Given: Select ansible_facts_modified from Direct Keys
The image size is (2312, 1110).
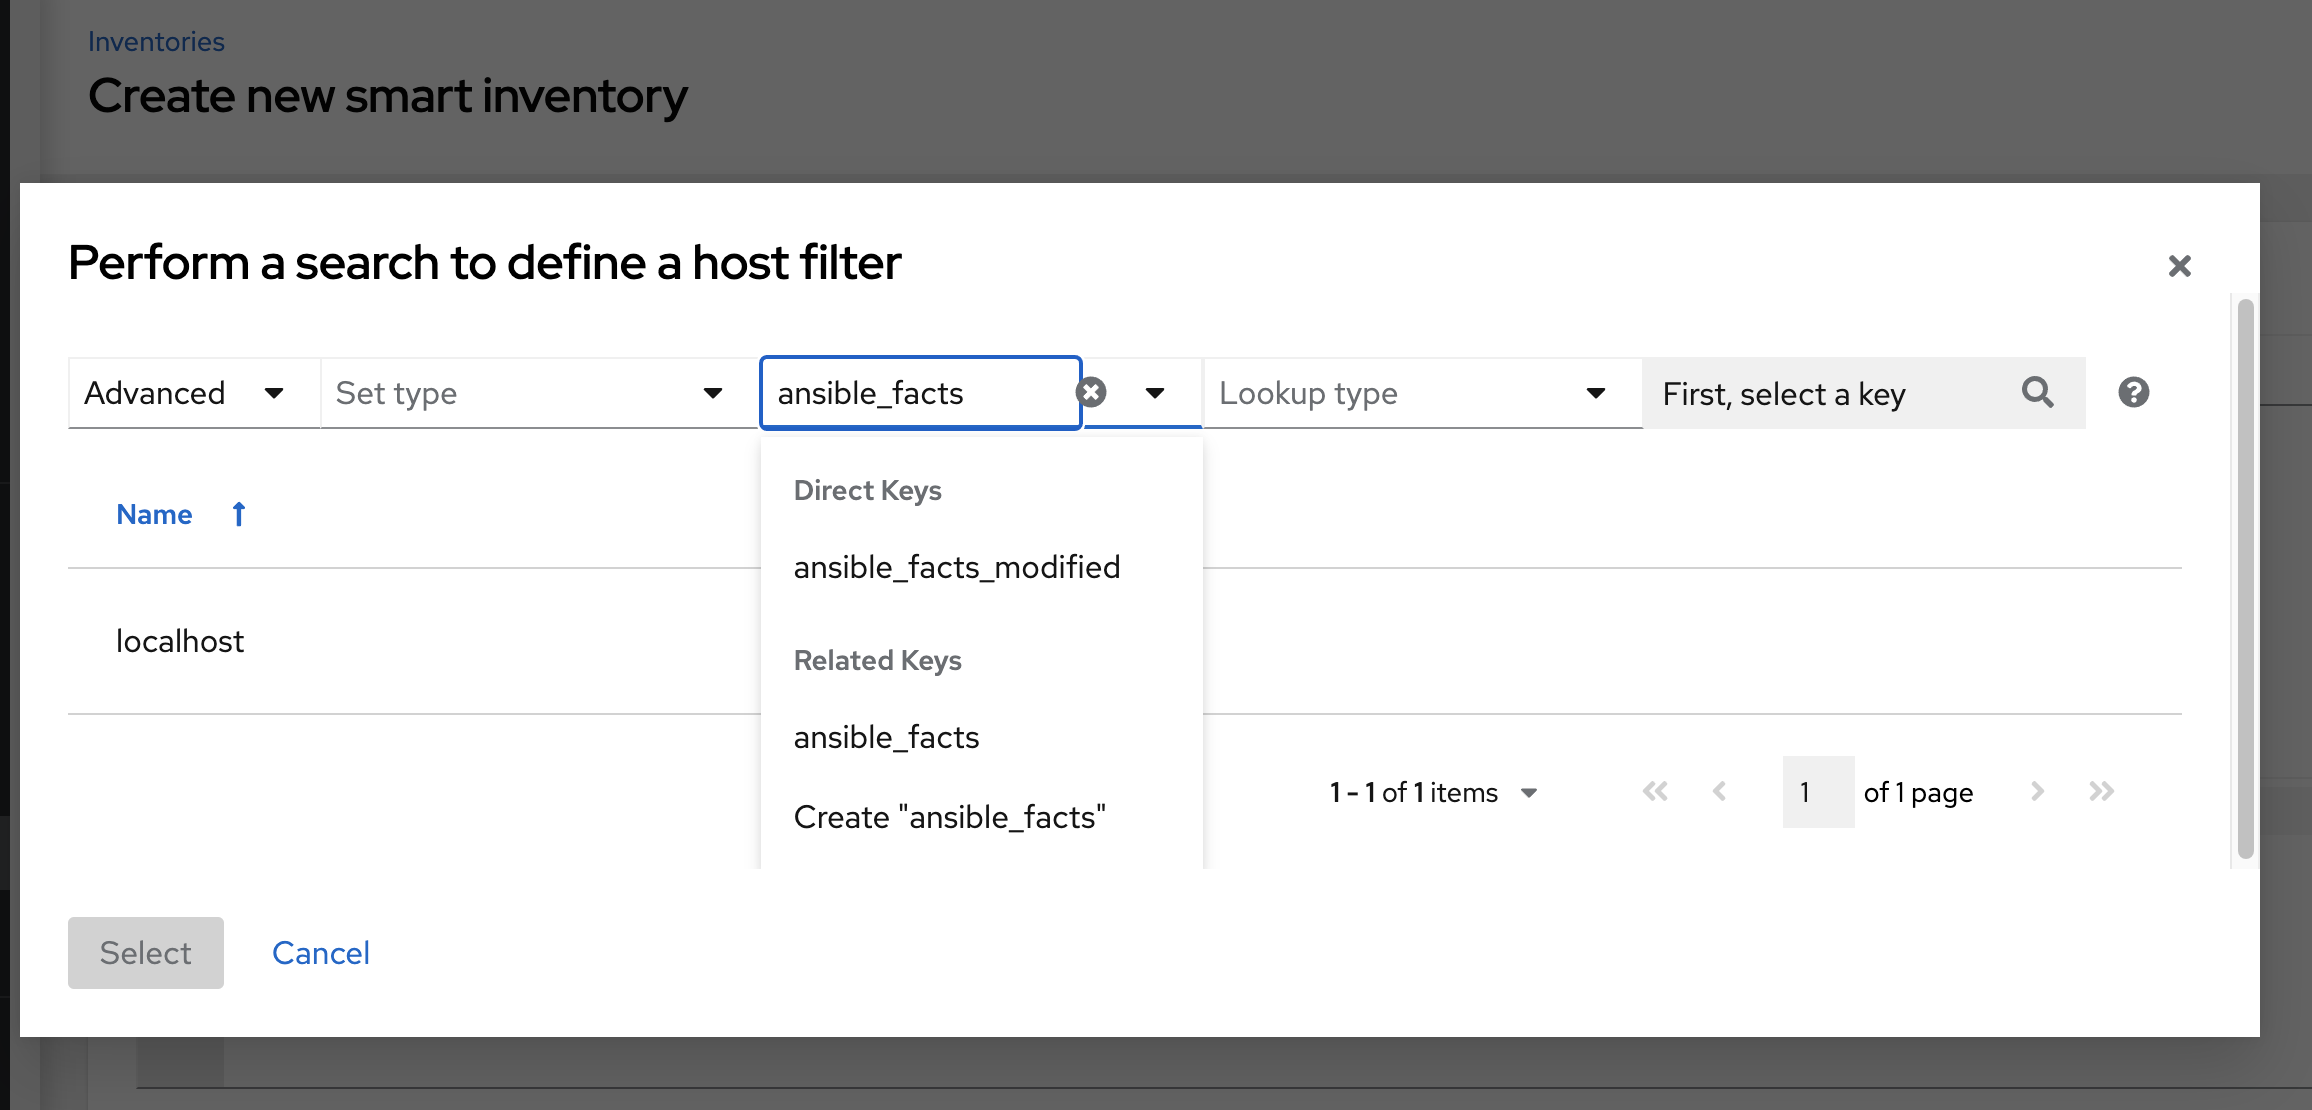Looking at the screenshot, I should coord(957,566).
